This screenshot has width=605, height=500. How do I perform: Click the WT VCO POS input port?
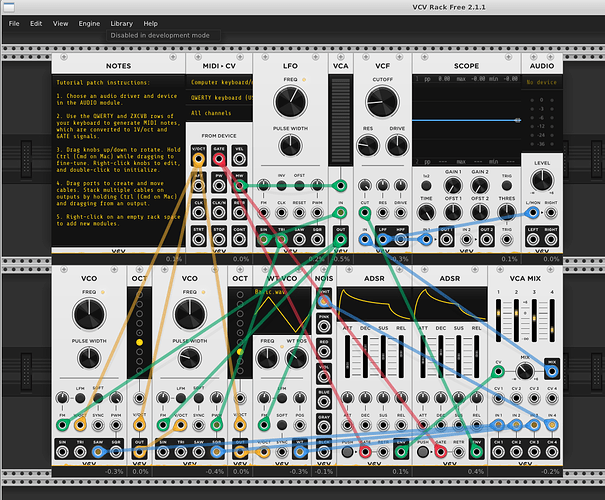299,425
